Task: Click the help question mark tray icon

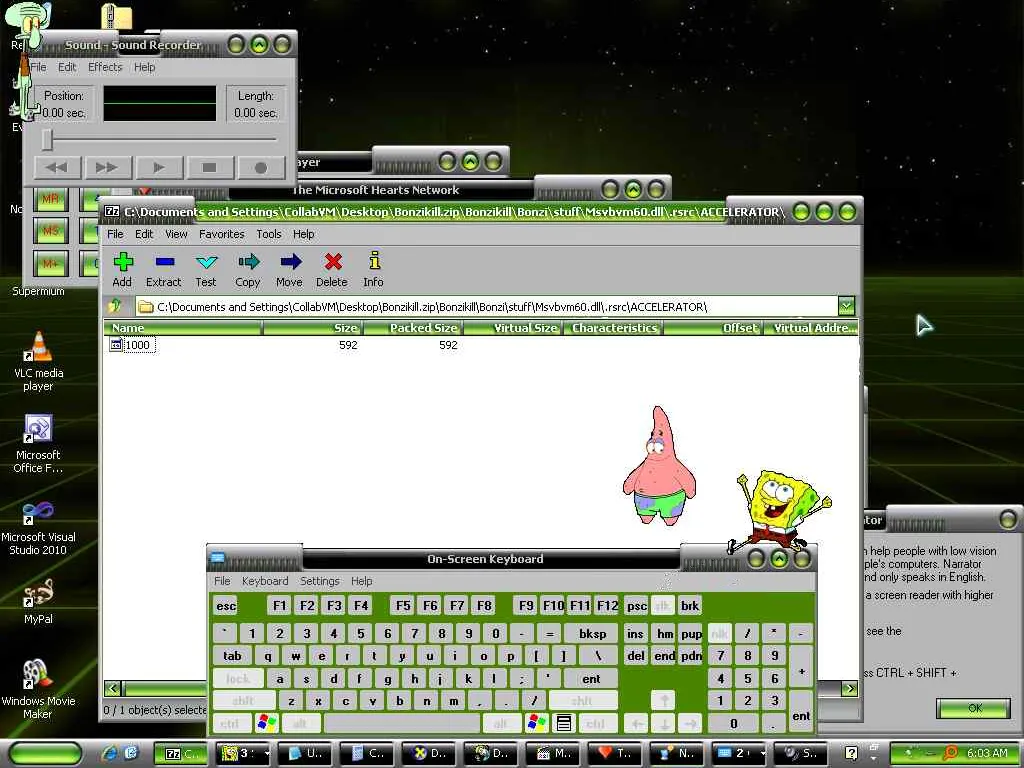Action: coord(851,753)
